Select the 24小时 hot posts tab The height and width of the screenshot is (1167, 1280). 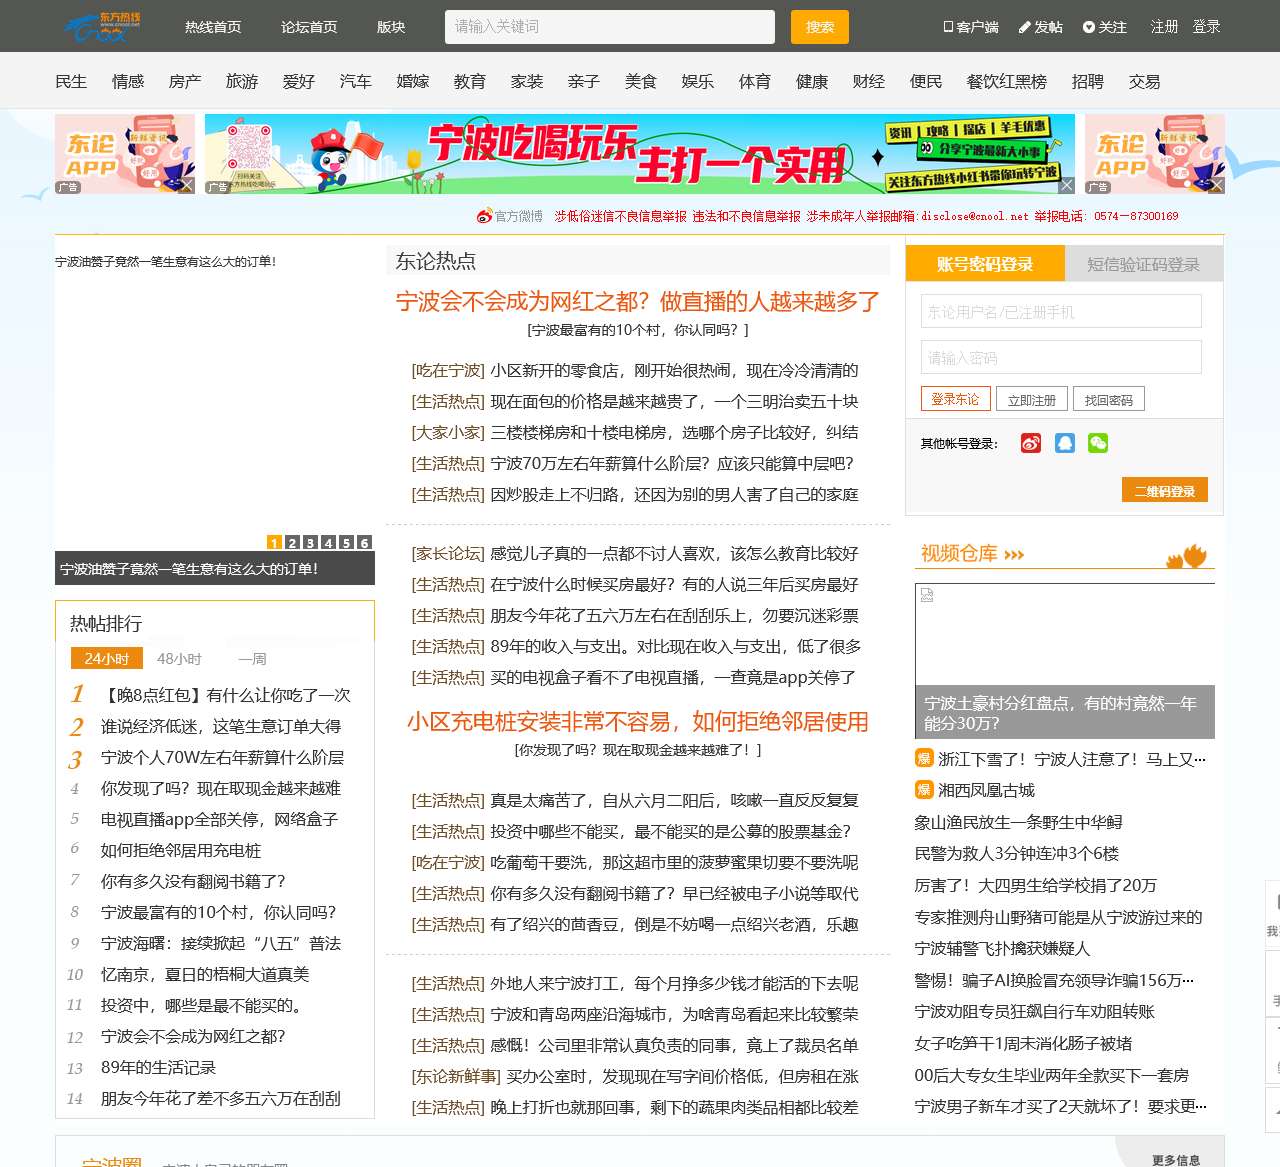click(107, 658)
